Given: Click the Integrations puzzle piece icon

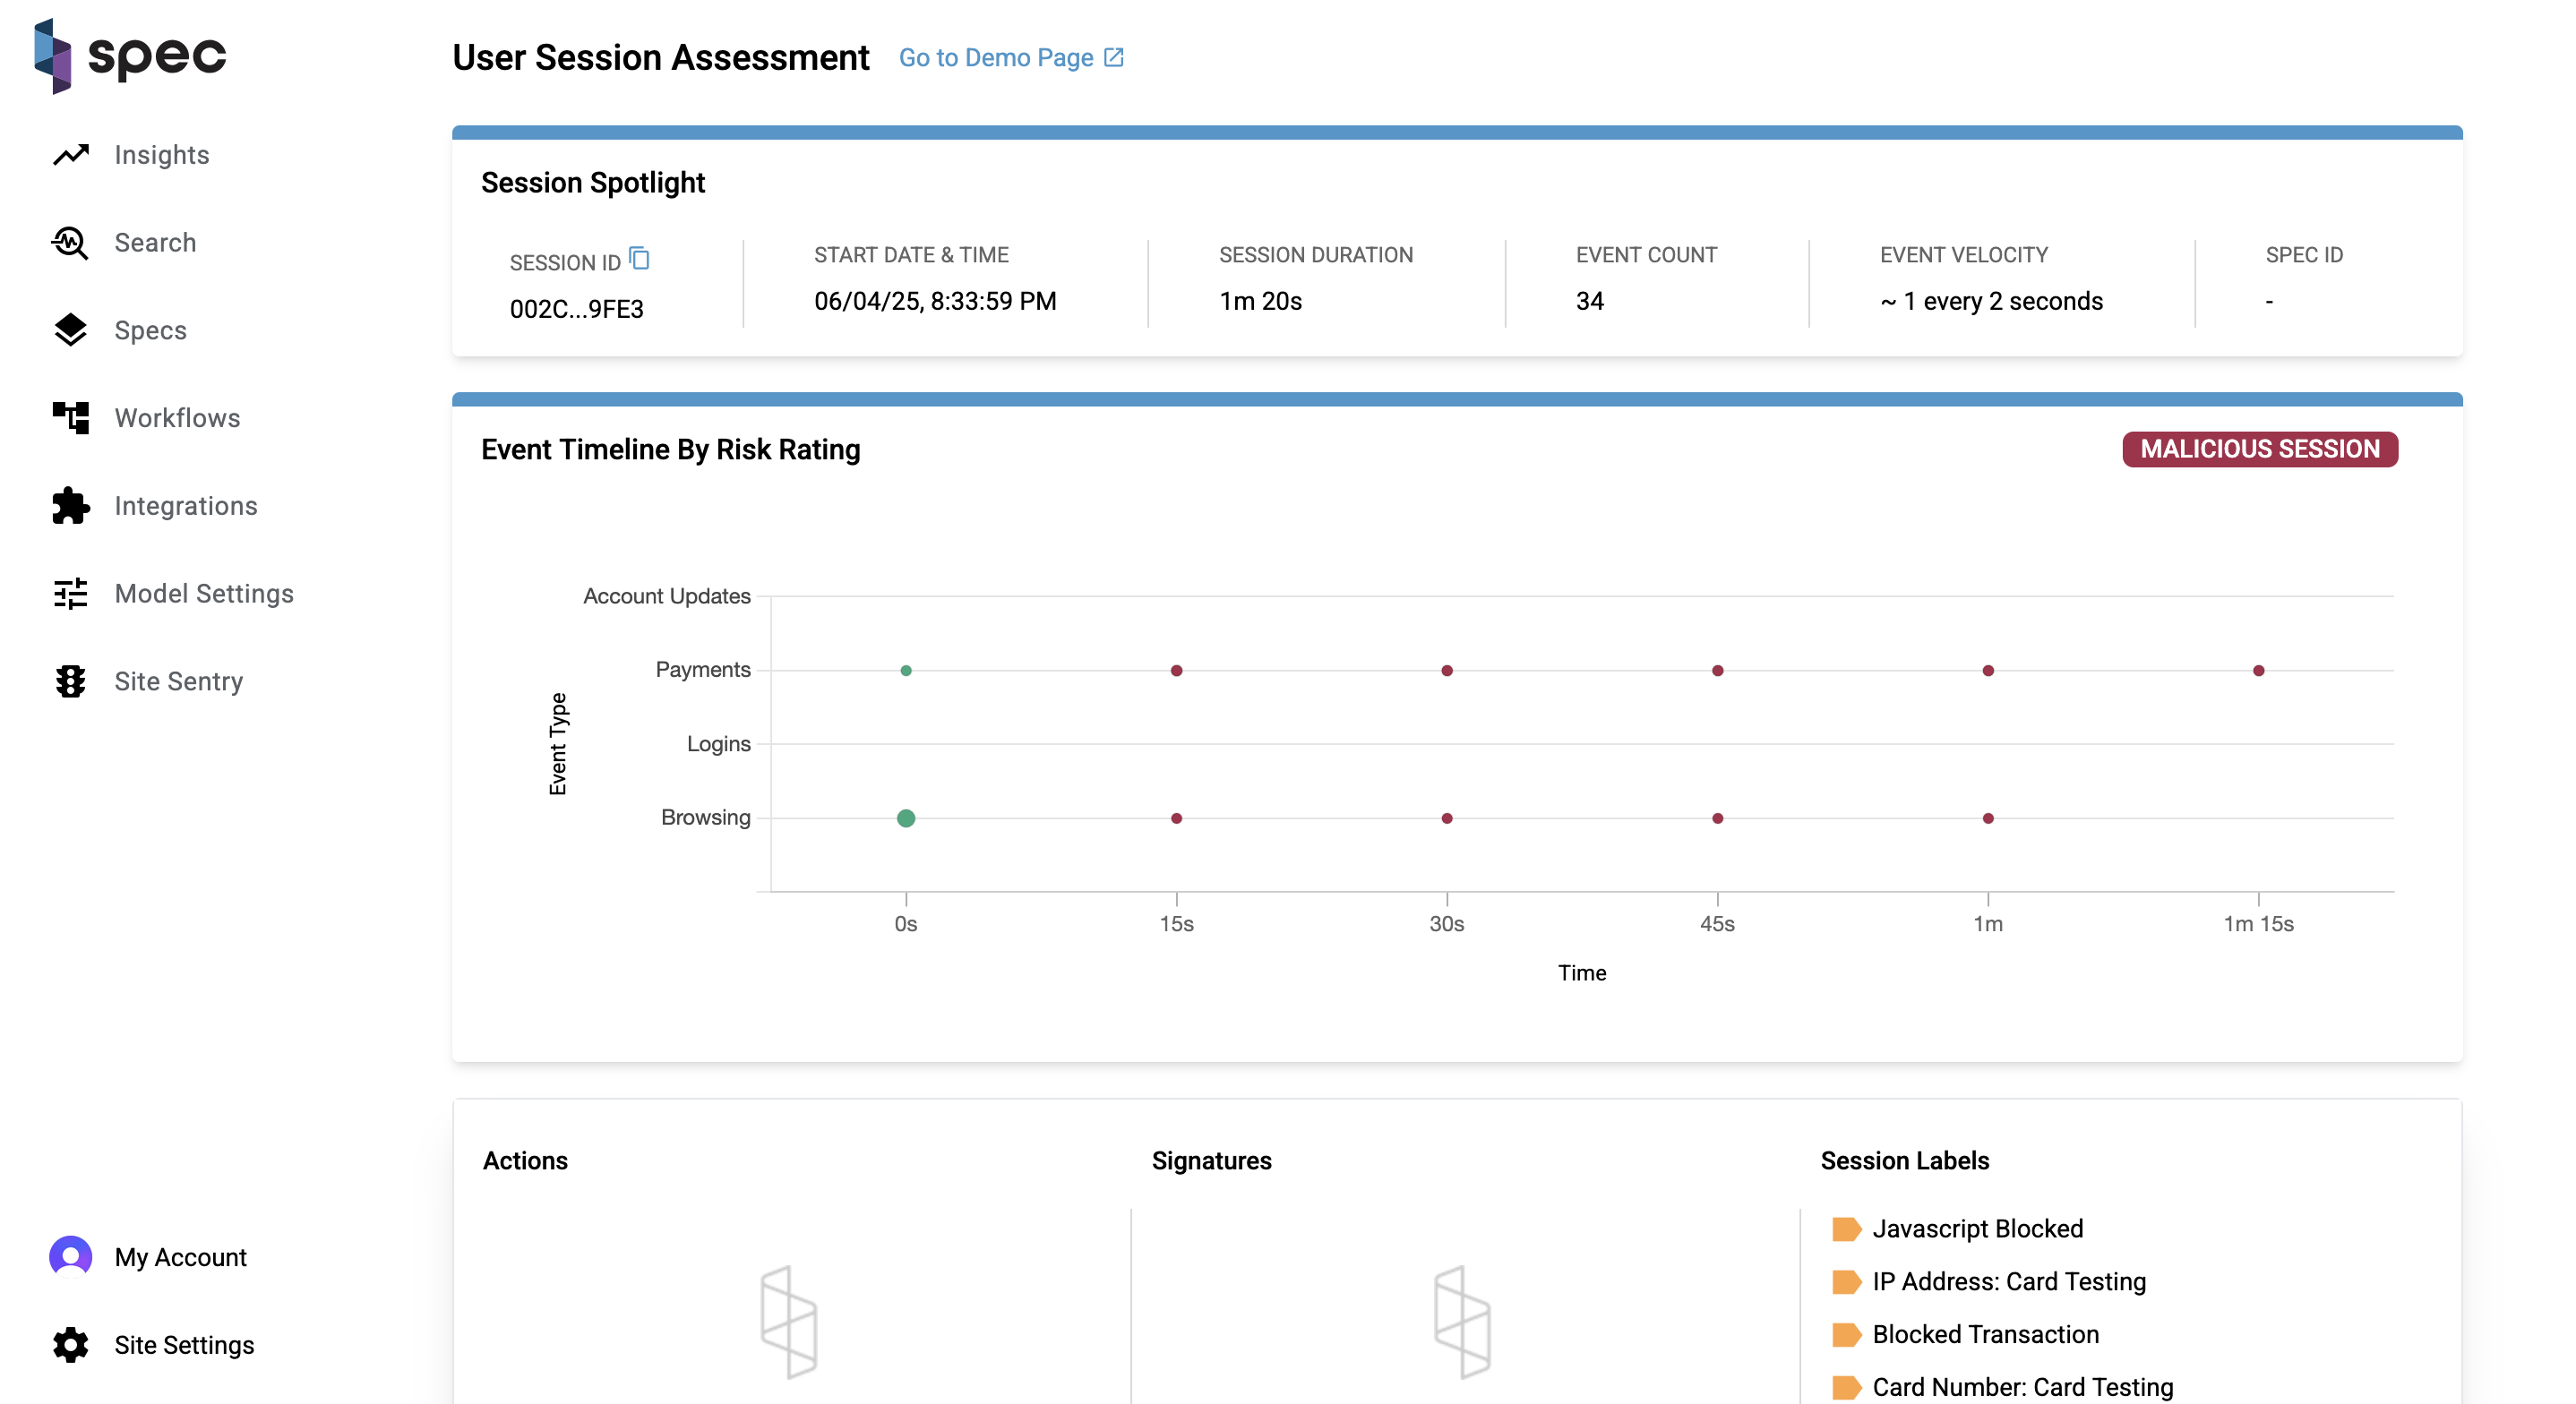Looking at the screenshot, I should point(71,506).
